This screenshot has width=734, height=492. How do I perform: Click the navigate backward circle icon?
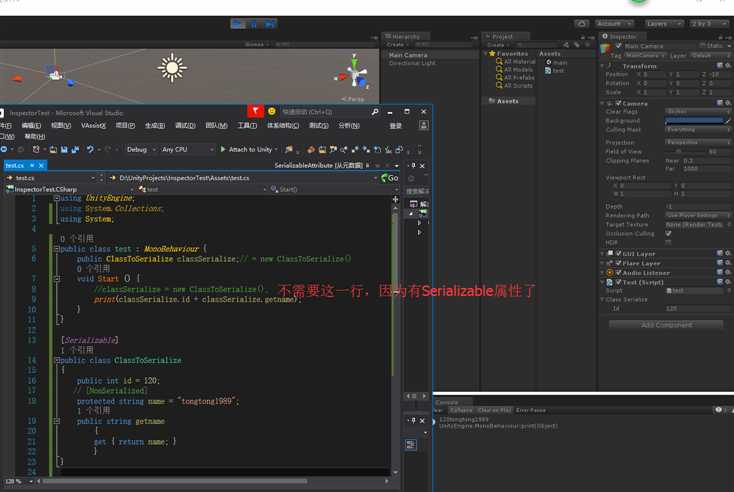tap(4, 149)
